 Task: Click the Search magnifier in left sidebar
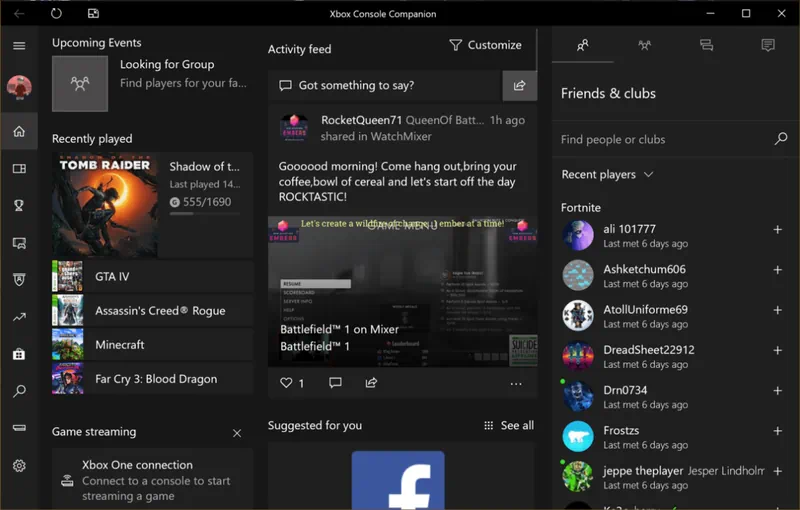(x=19, y=391)
